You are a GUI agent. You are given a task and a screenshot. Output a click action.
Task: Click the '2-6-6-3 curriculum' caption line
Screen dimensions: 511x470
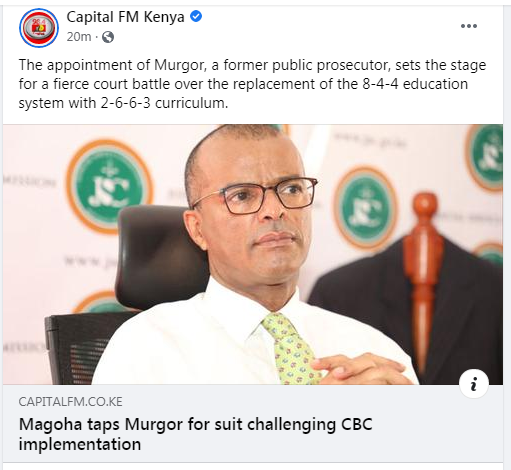pos(124,103)
